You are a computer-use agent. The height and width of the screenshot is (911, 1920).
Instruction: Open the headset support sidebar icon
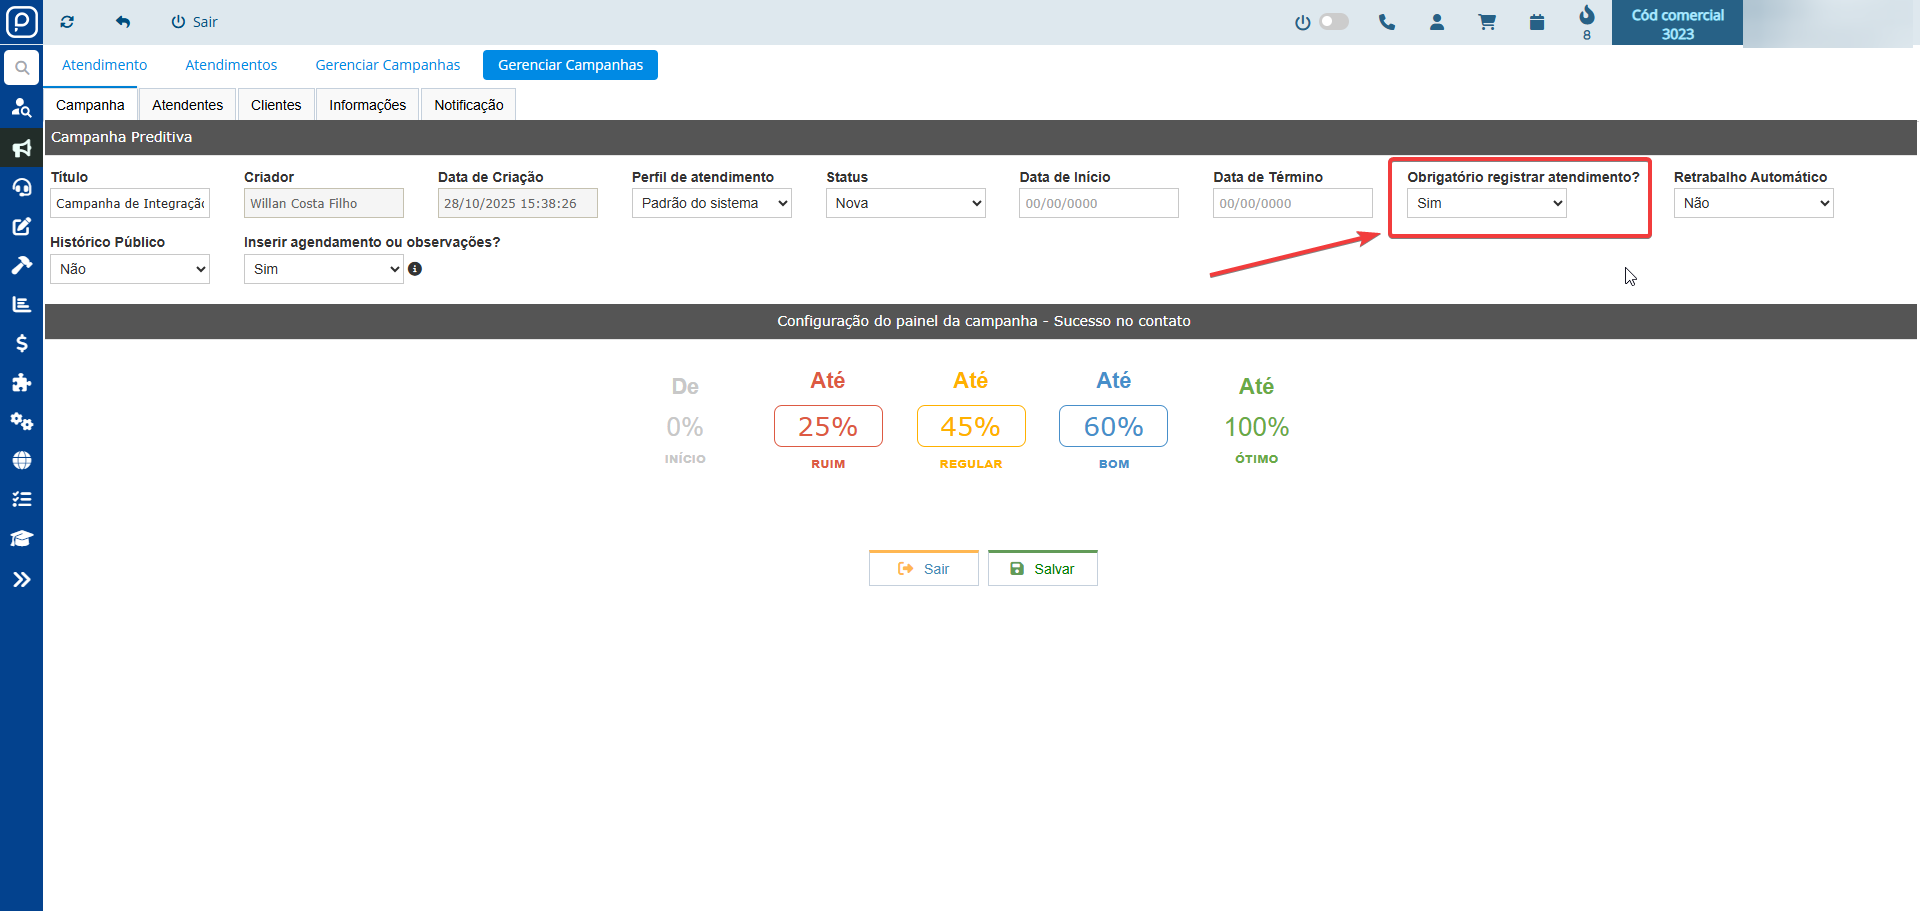[x=21, y=187]
